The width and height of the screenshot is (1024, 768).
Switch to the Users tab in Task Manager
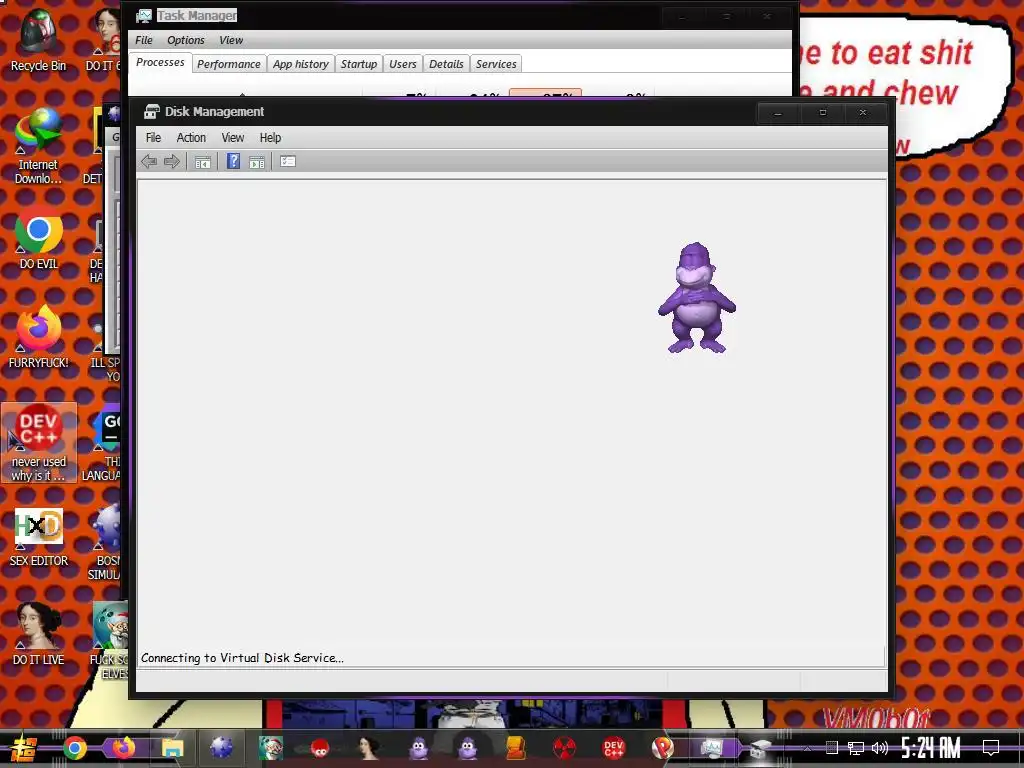[402, 64]
